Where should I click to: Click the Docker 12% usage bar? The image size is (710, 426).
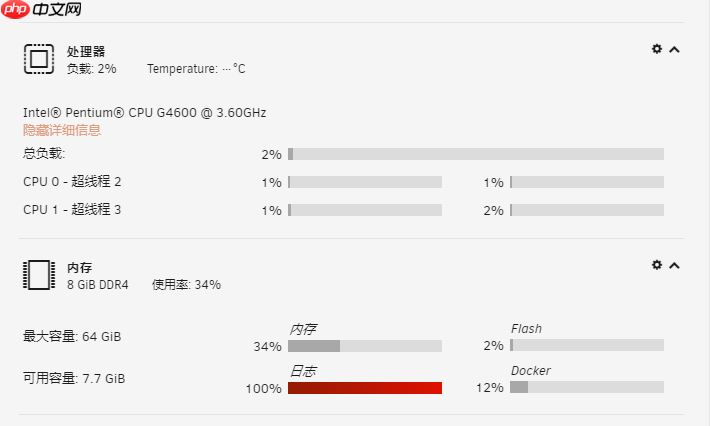[x=587, y=387]
